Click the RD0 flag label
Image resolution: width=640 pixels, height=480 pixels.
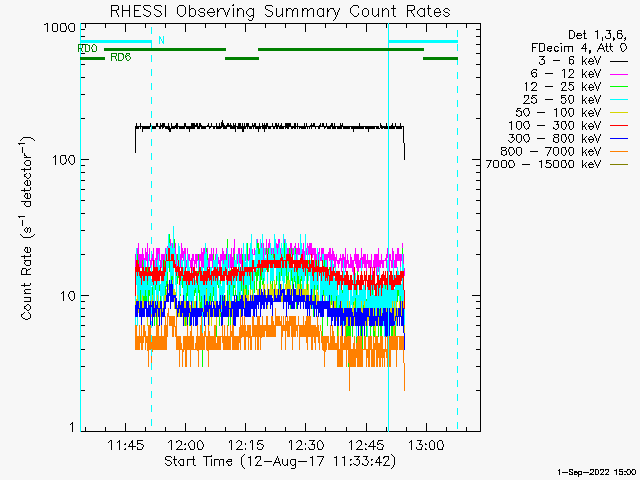coord(87,49)
